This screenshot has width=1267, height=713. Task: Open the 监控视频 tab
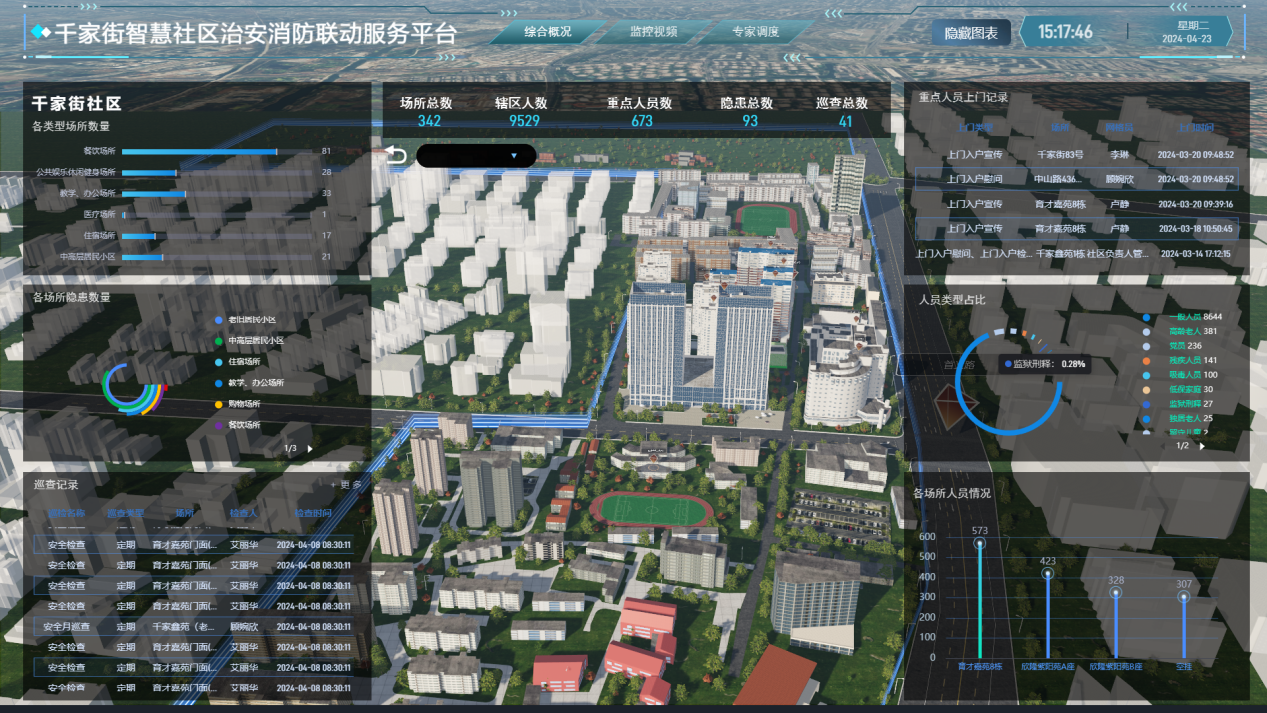tap(653, 32)
